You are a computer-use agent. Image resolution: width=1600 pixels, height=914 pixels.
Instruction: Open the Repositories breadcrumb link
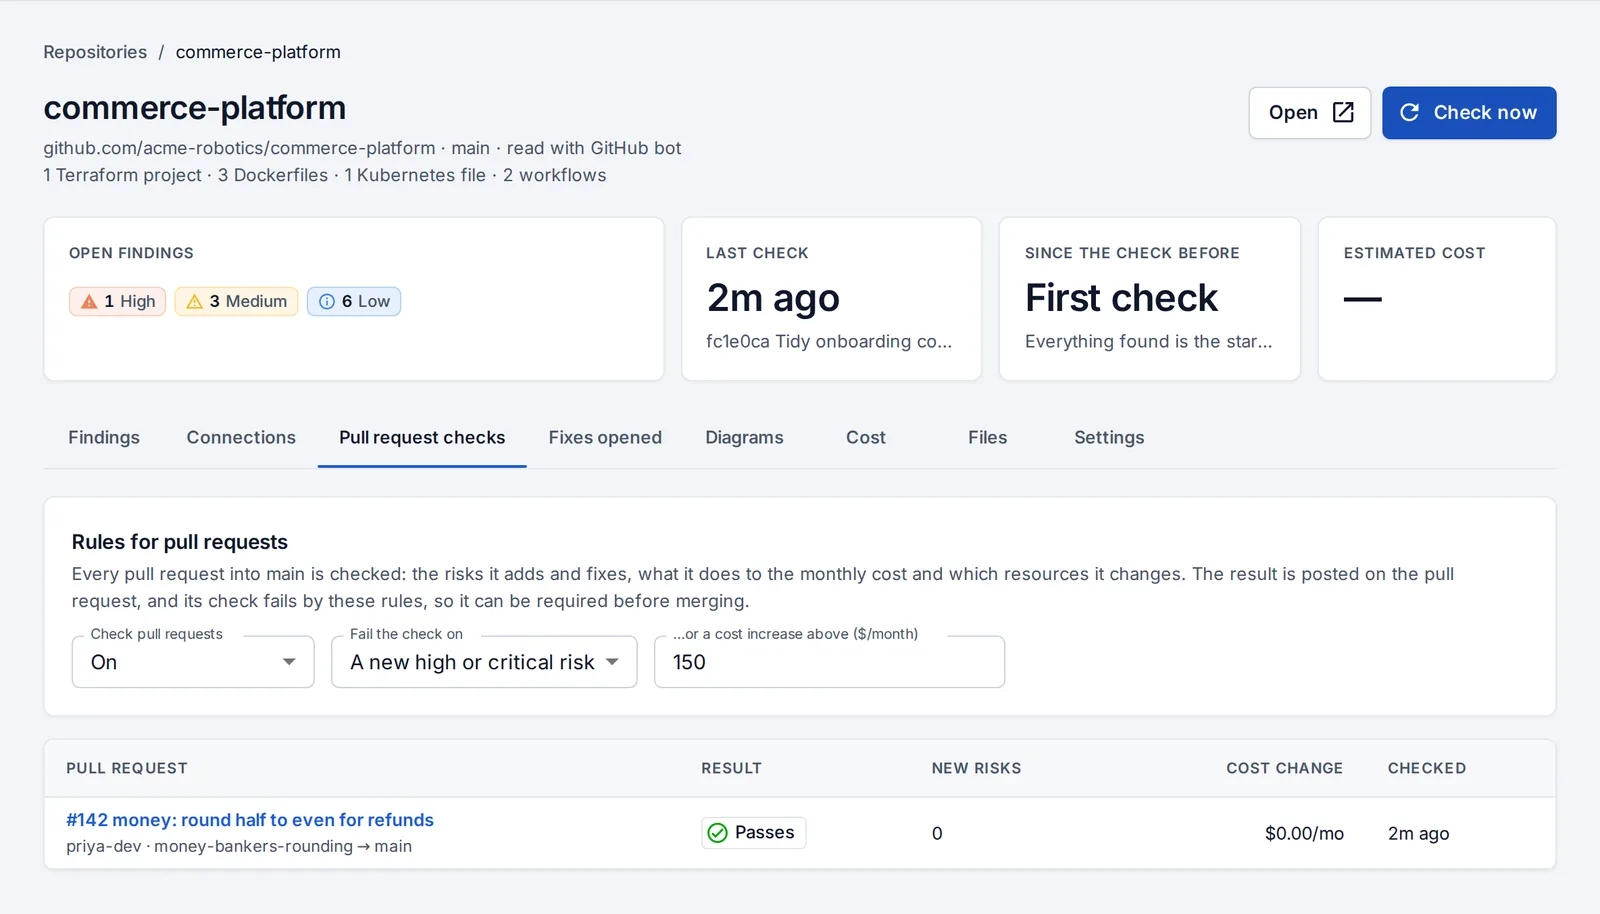coord(95,52)
